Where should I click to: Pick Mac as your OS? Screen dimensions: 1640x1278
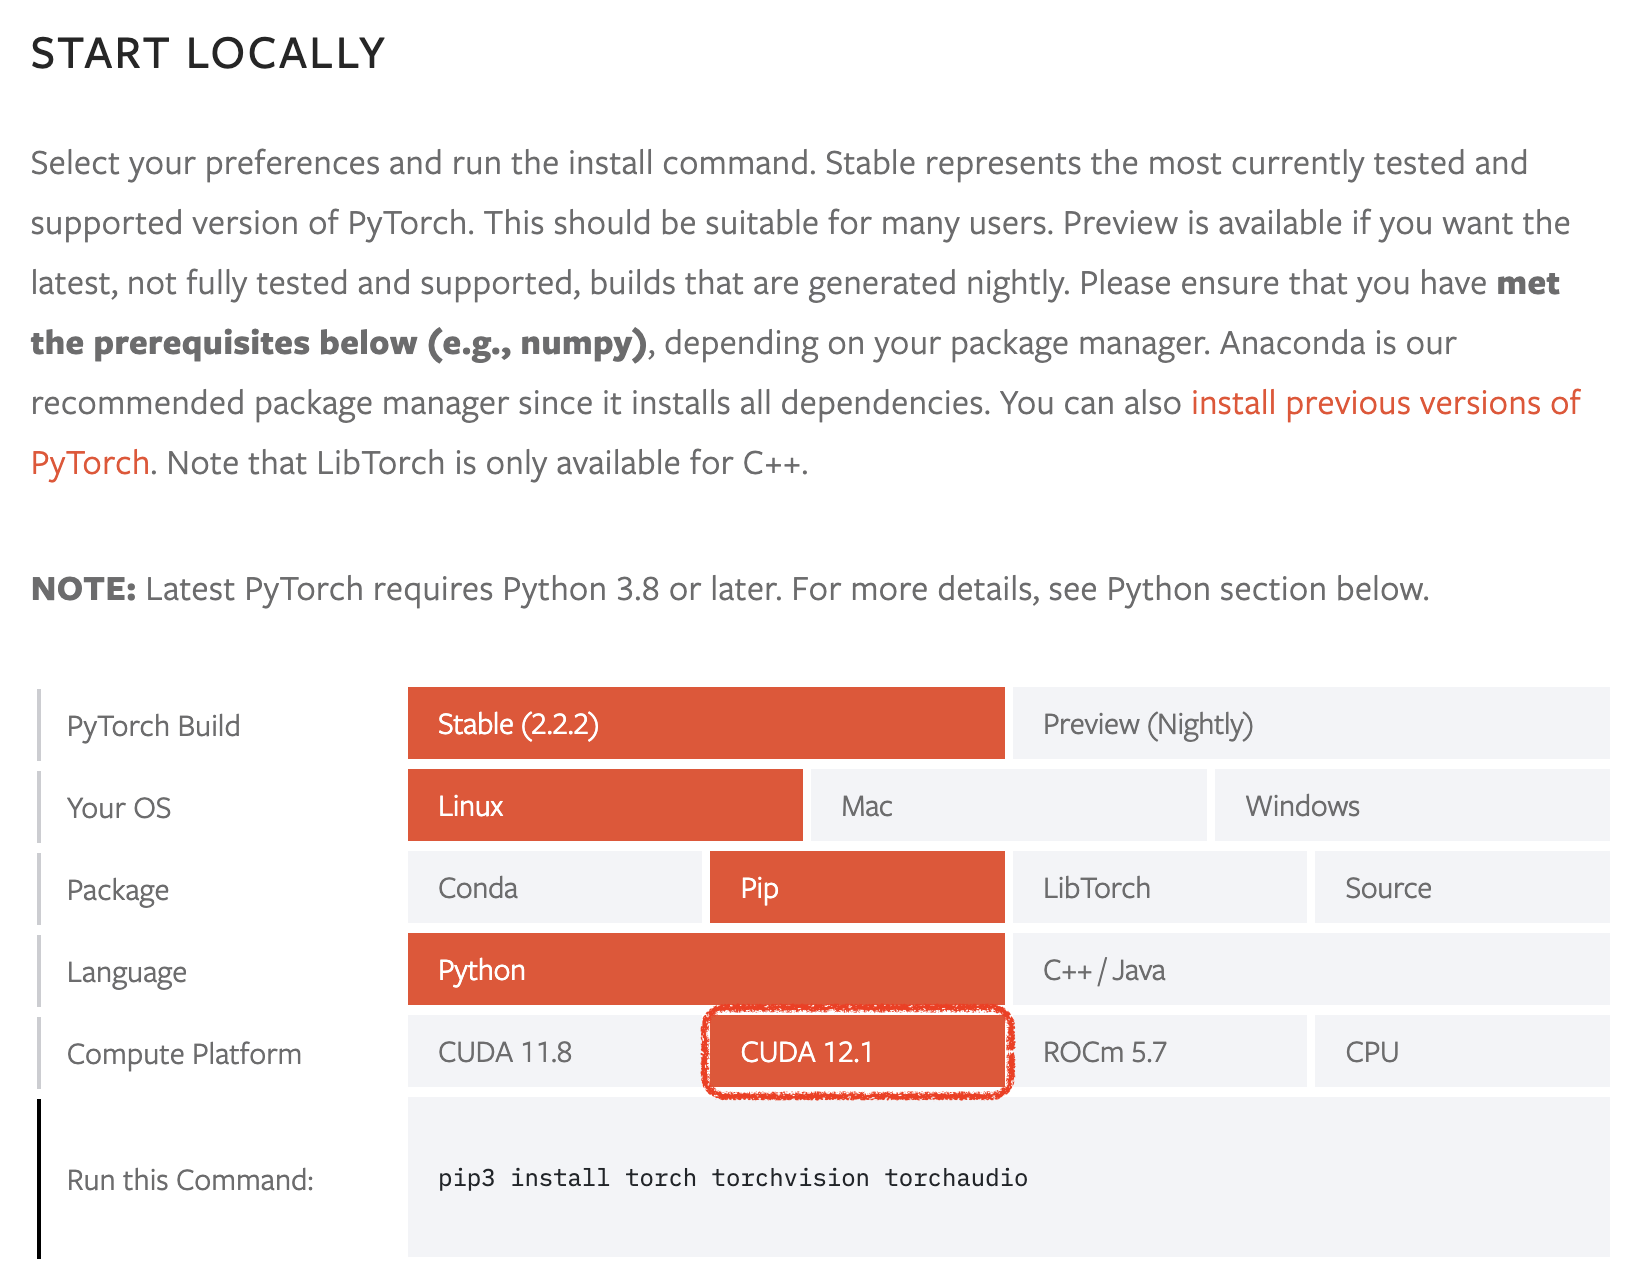click(1008, 805)
